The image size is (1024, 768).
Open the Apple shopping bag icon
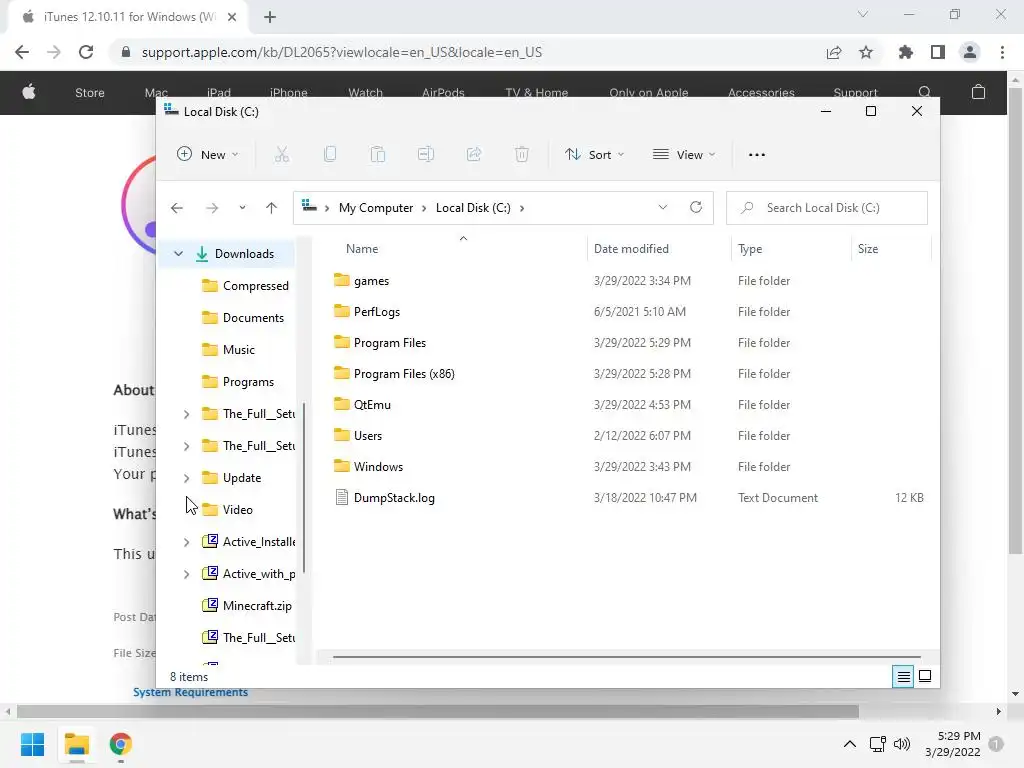click(978, 92)
